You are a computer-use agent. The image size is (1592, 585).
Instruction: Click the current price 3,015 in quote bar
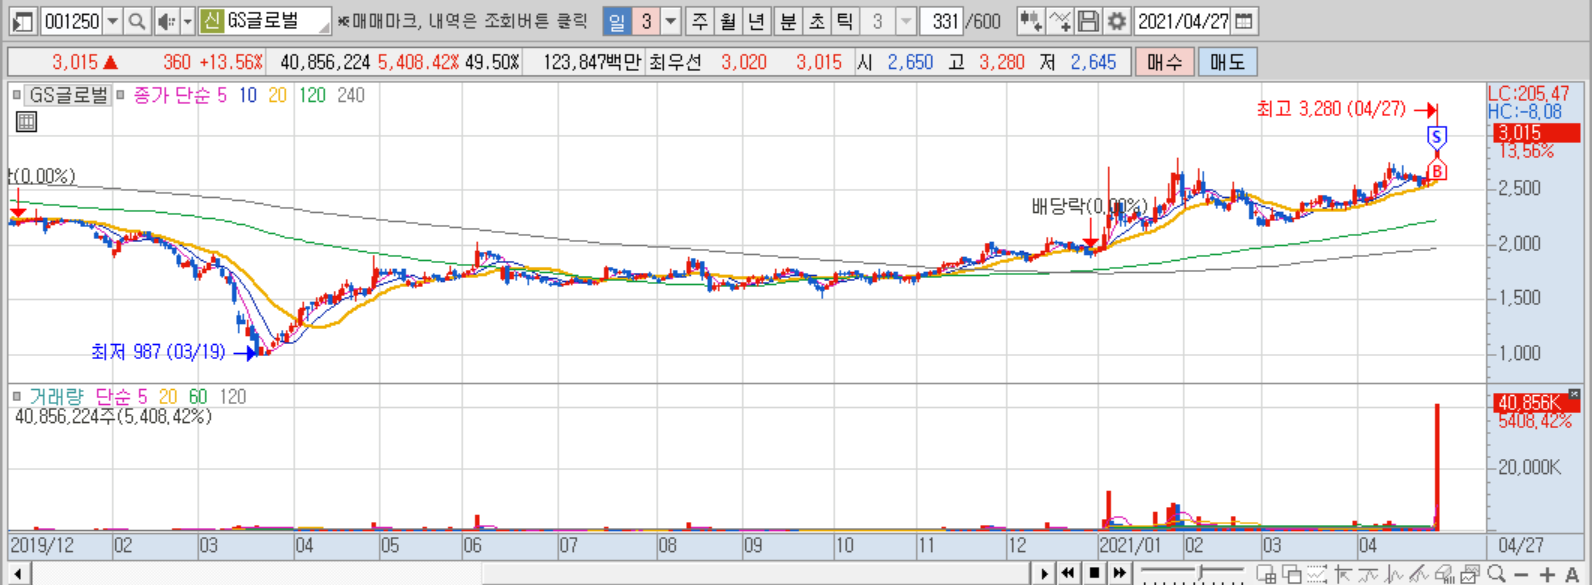pyautogui.click(x=75, y=62)
